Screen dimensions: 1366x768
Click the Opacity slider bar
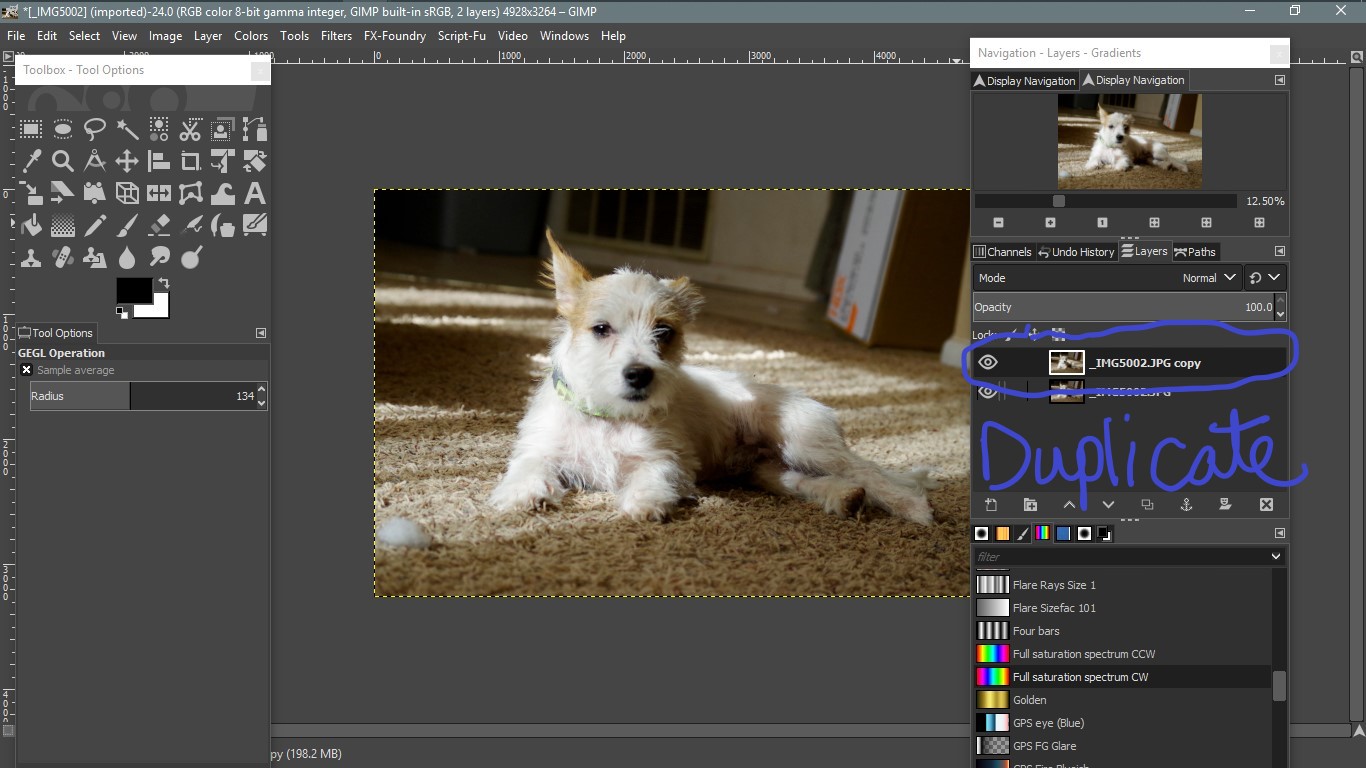tap(1124, 307)
